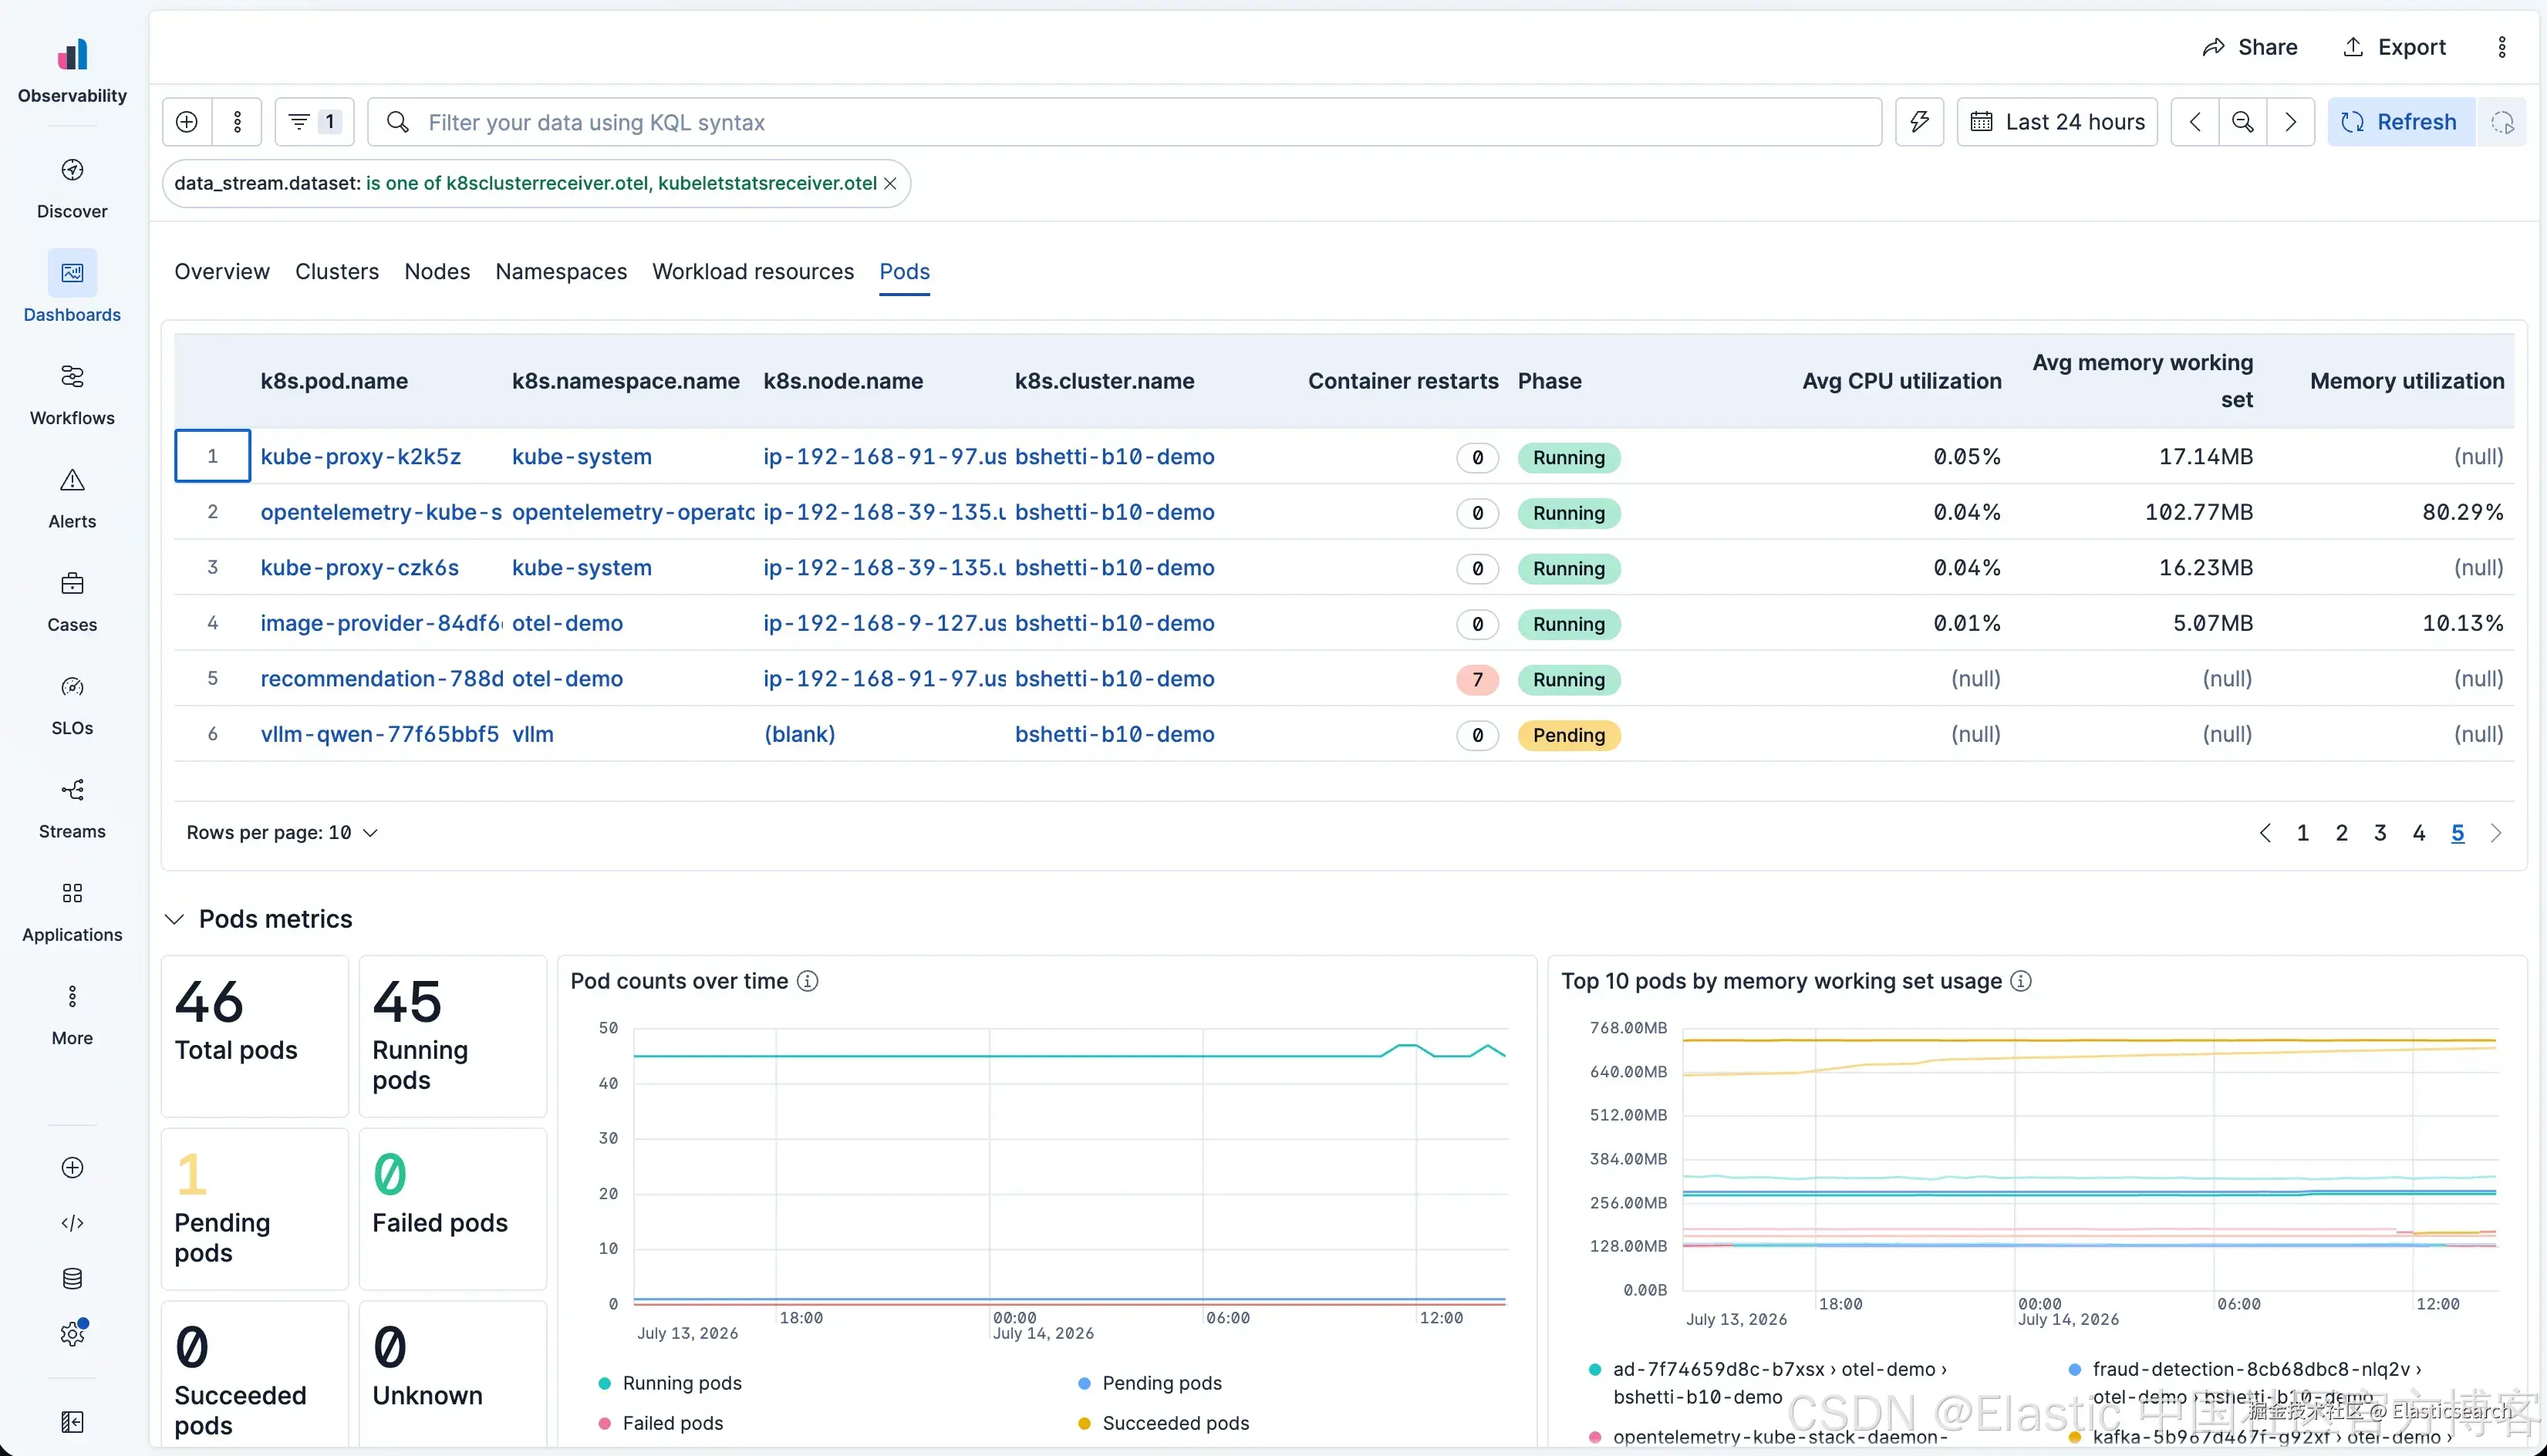Screen dimensions: 2547x1456
Task: Open the Alerts section icon
Action: point(72,480)
